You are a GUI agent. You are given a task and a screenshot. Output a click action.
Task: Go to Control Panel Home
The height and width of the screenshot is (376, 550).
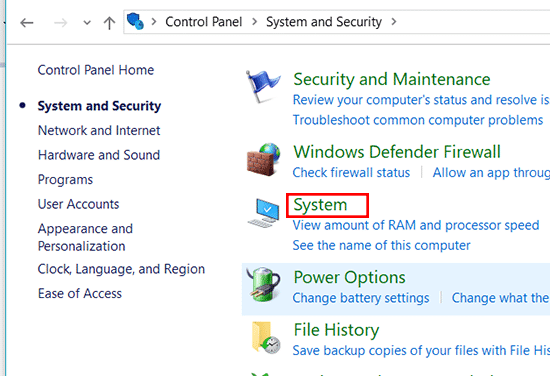click(96, 70)
